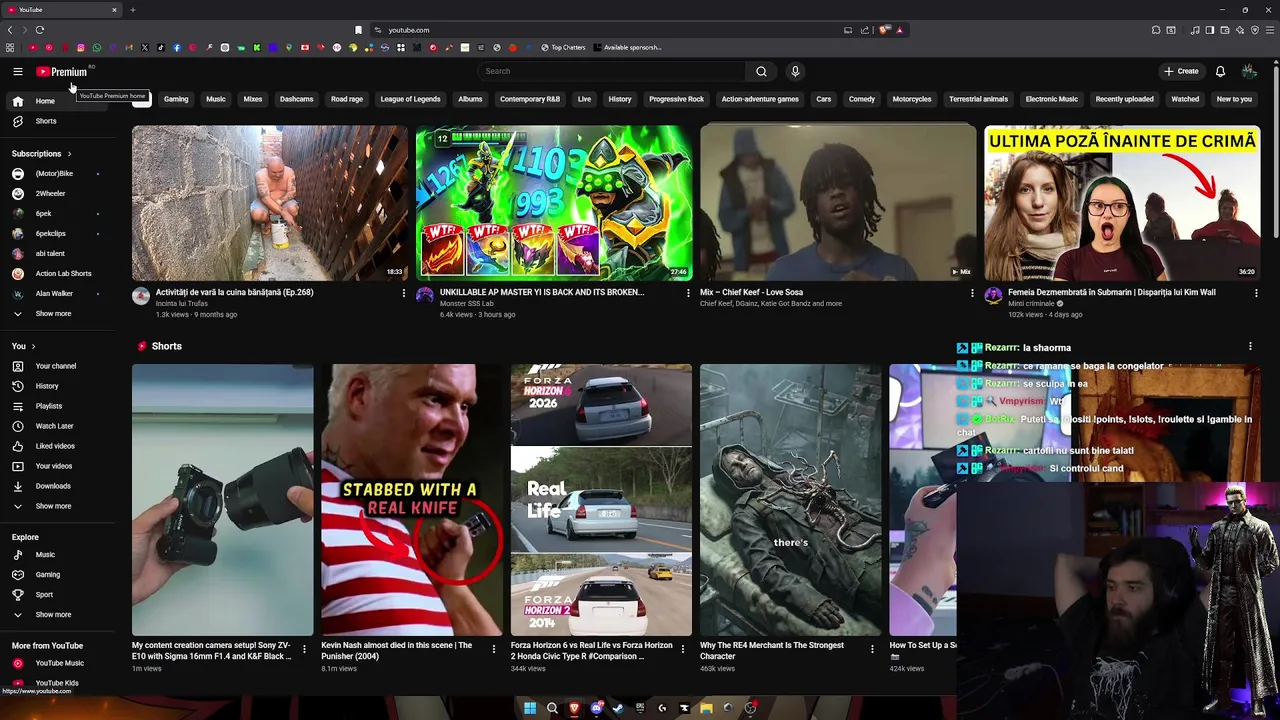Click the Create button
The height and width of the screenshot is (720, 1280).
click(1181, 71)
